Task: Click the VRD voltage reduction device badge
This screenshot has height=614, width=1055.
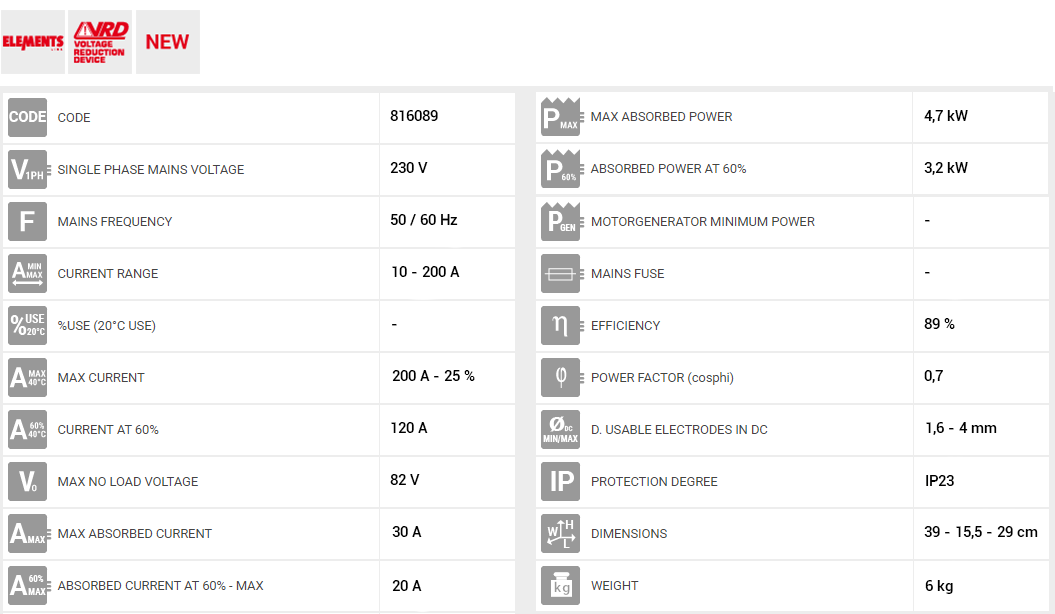Action: [x=100, y=42]
